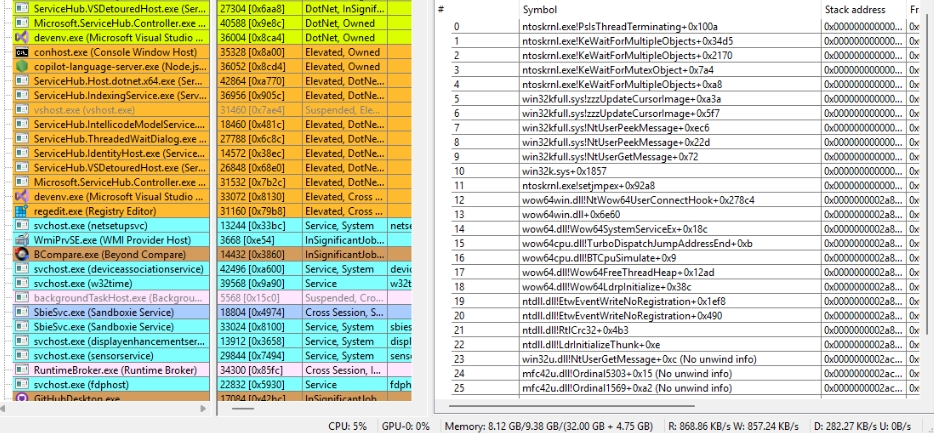The image size is (934, 433).
Task: Click the CPU: 5% status bar entry
Action: tap(347, 426)
